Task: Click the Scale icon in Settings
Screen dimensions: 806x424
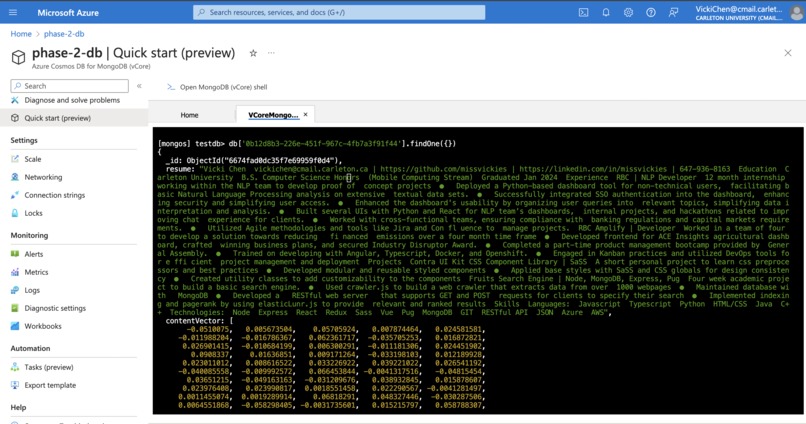Action: pyautogui.click(x=15, y=159)
